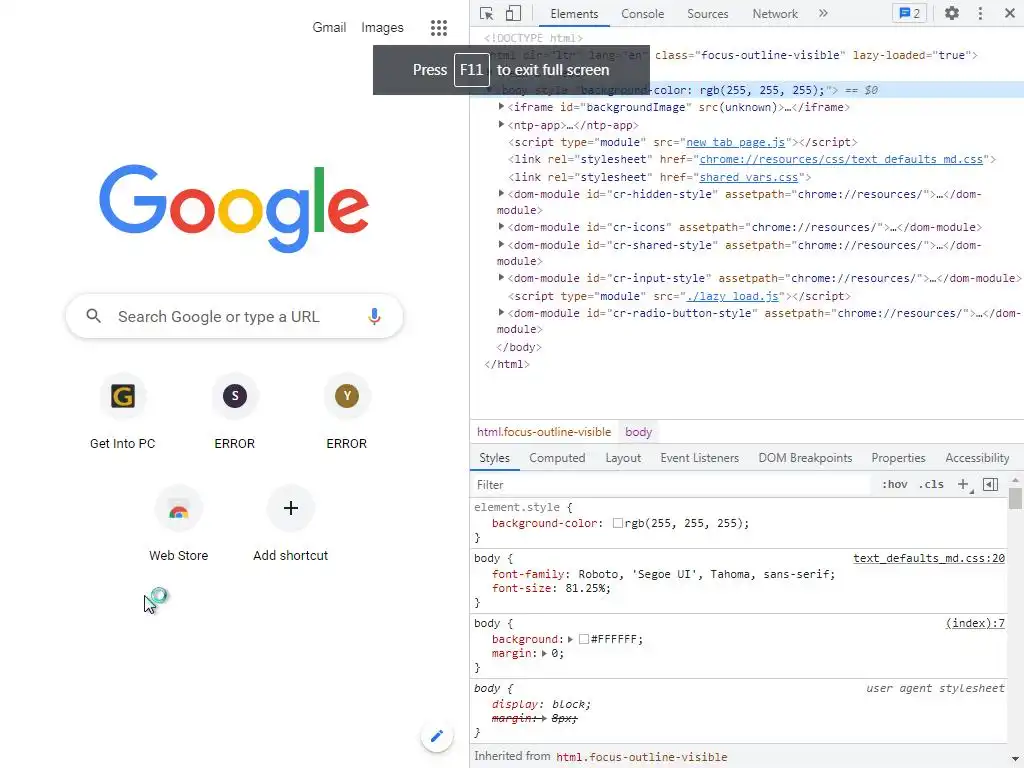The width and height of the screenshot is (1024, 768).
Task: Open the new_tab_page.js link
Action: coord(735,142)
